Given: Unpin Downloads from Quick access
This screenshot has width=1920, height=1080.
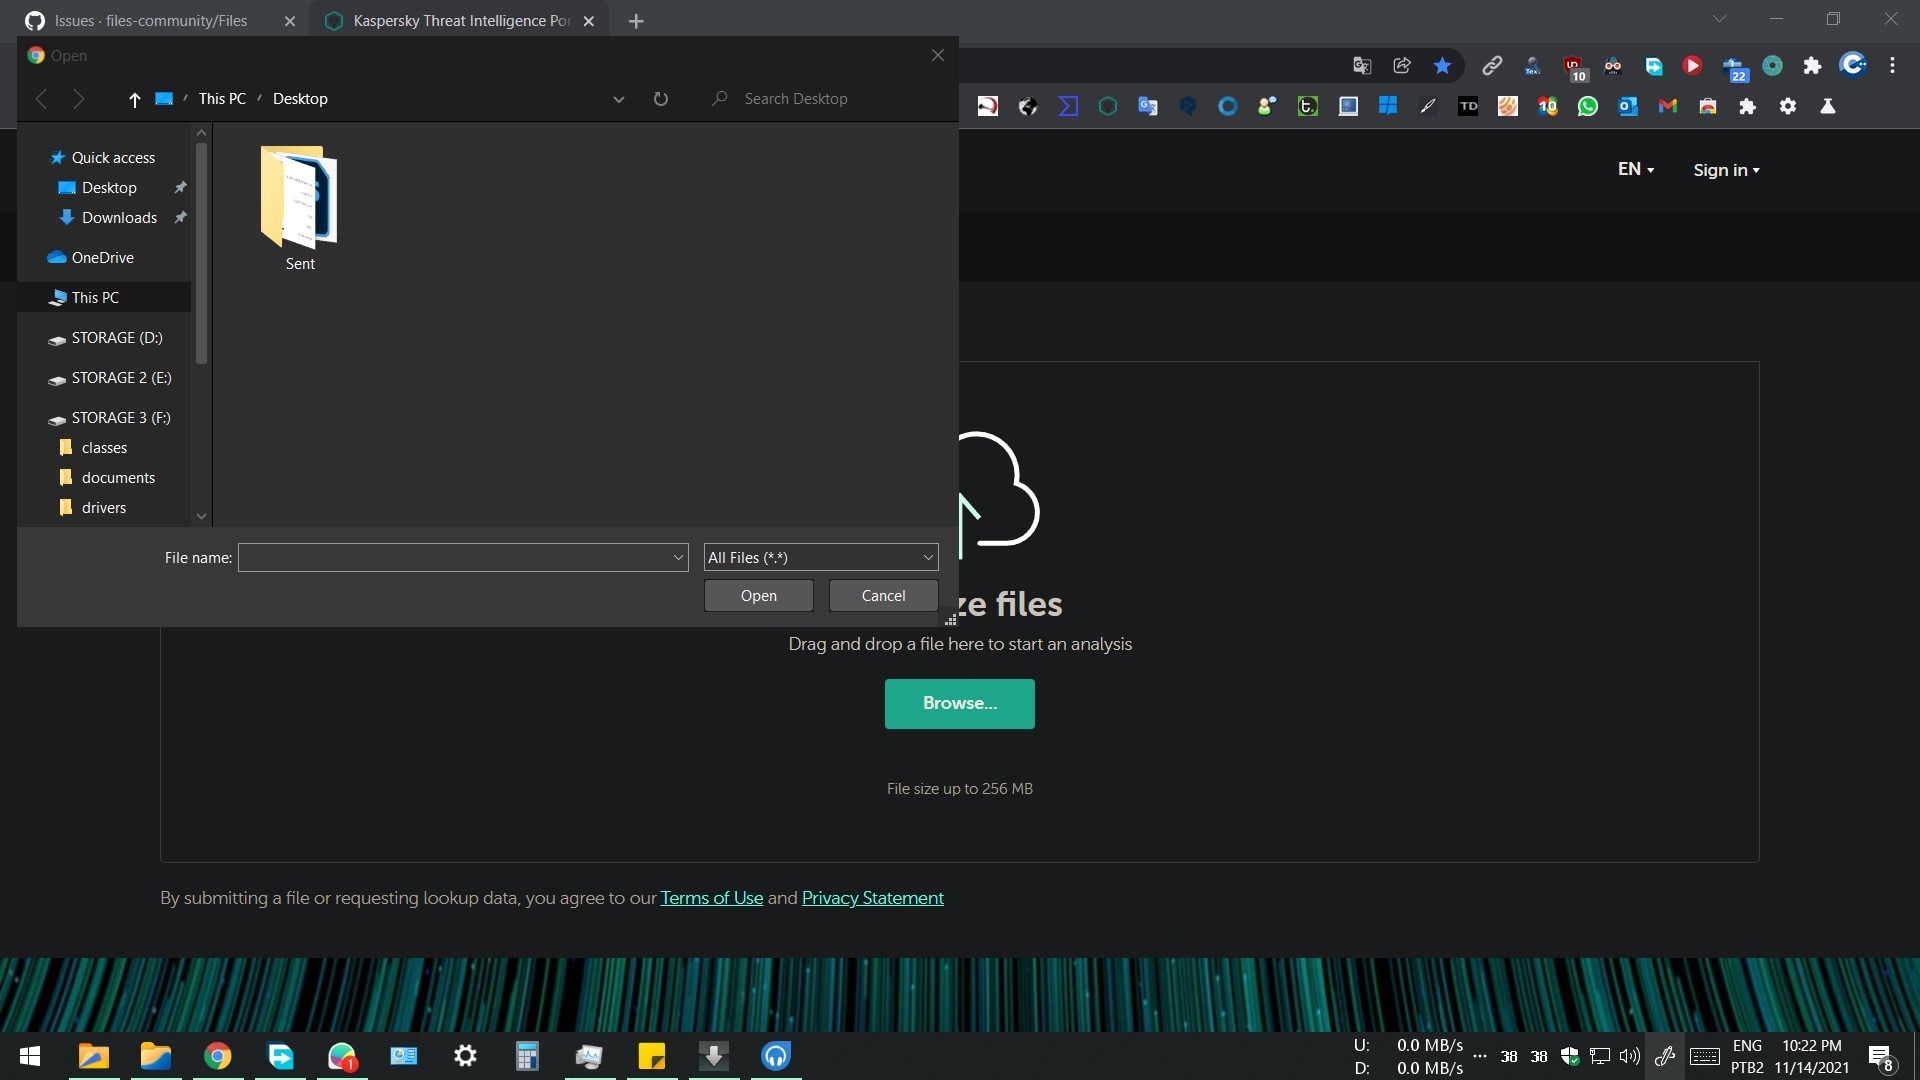Looking at the screenshot, I should (181, 217).
